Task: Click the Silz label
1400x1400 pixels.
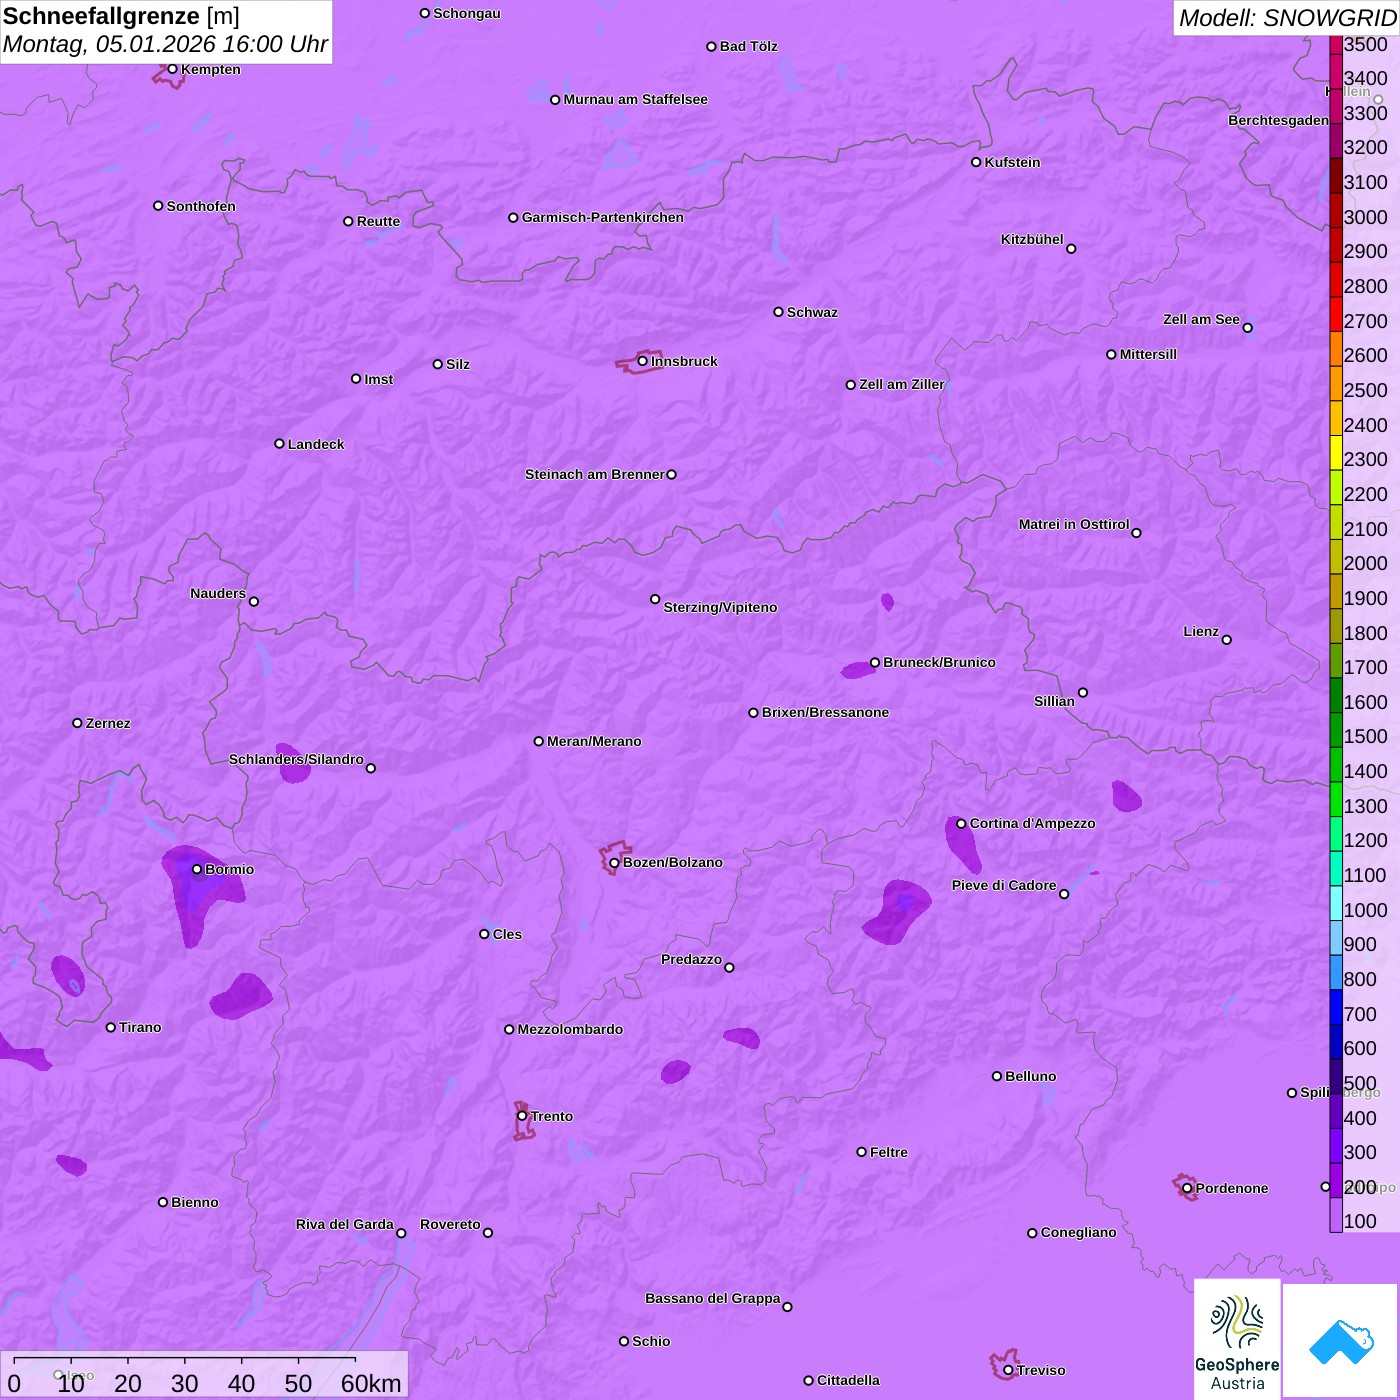Action: coord(458,364)
